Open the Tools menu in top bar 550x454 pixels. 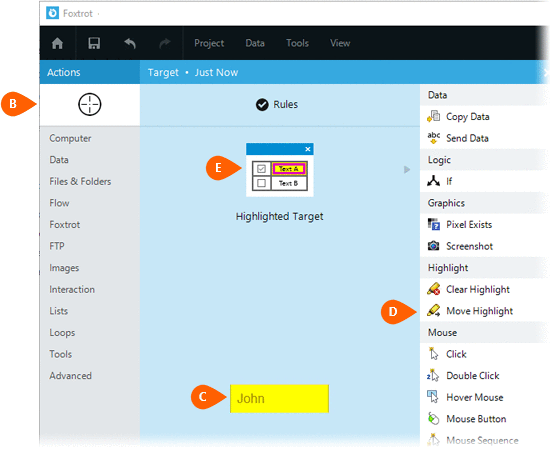297,43
